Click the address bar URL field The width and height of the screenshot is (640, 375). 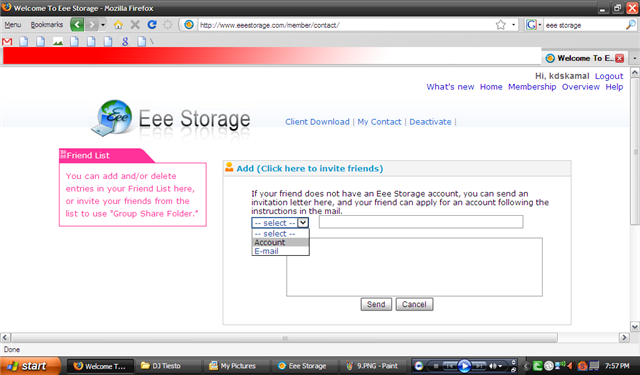click(x=345, y=25)
